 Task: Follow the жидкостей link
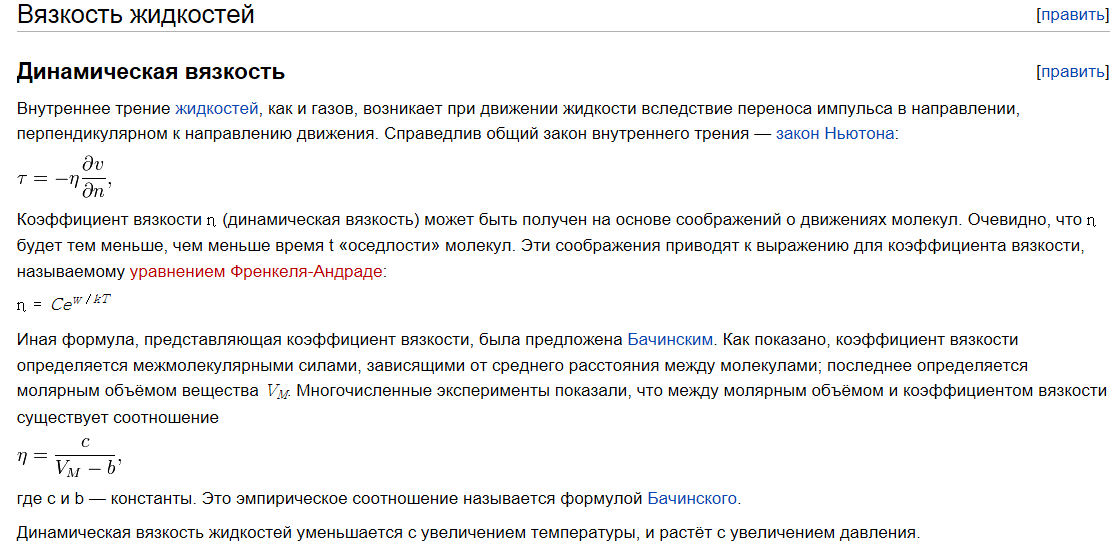tap(217, 109)
